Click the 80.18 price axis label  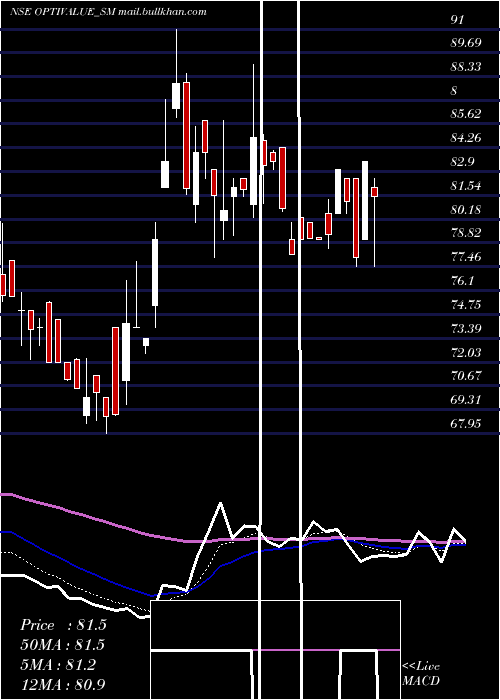466,209
